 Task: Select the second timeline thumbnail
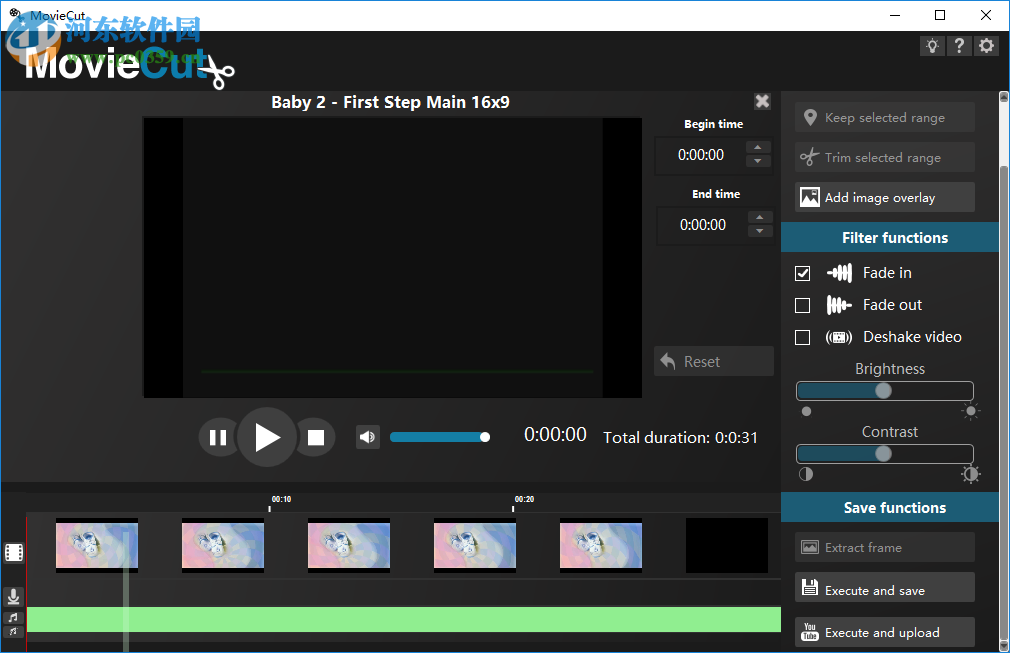click(x=223, y=545)
